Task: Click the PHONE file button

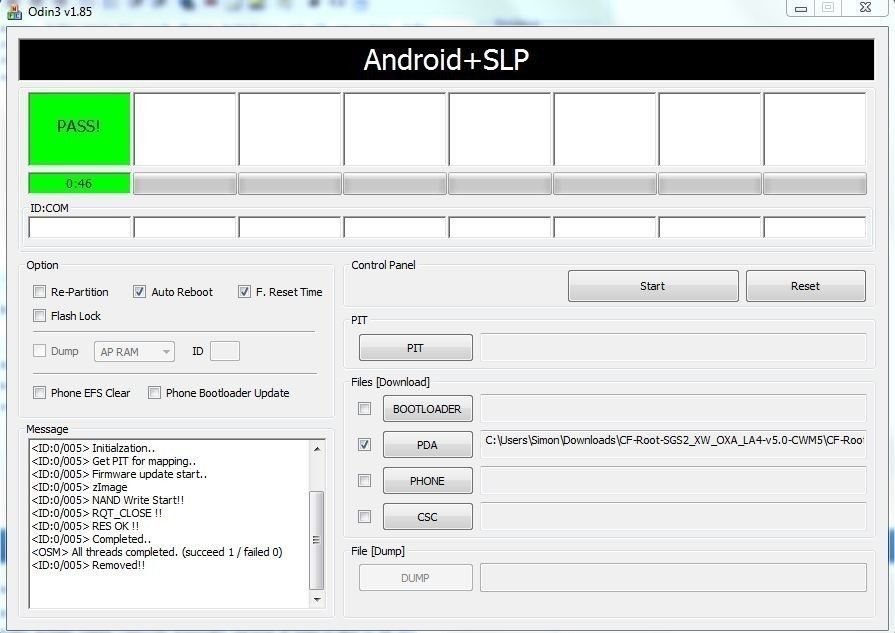Action: (428, 481)
